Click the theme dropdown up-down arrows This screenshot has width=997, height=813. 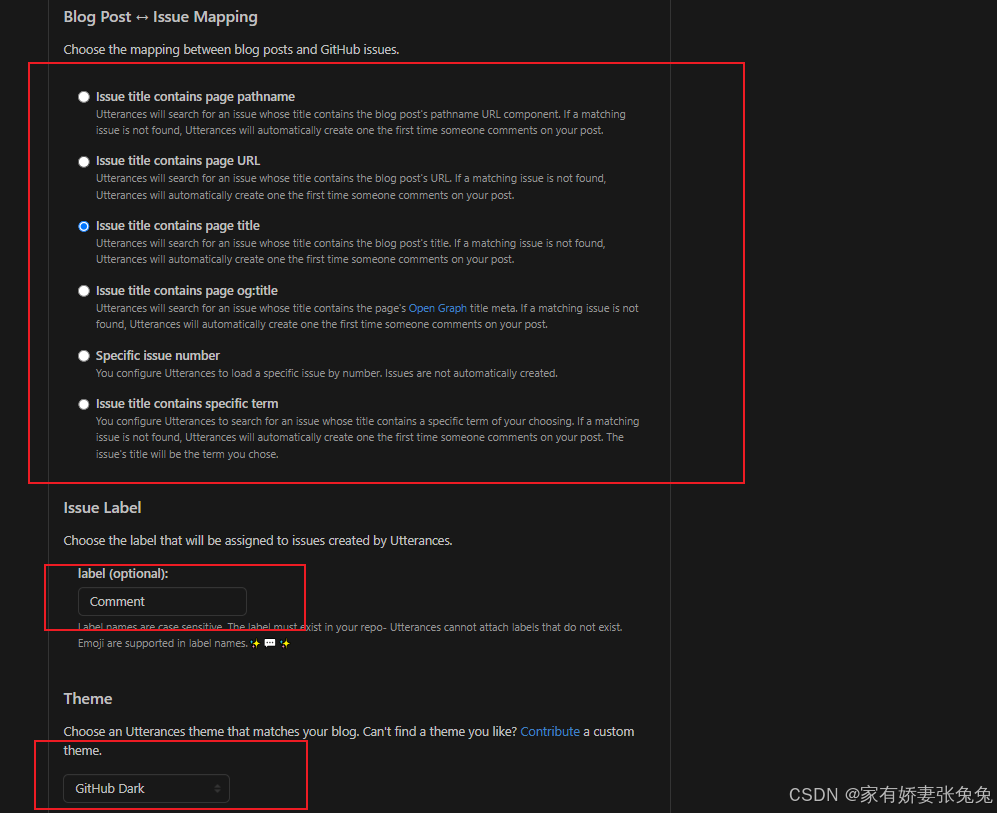[x=217, y=788]
